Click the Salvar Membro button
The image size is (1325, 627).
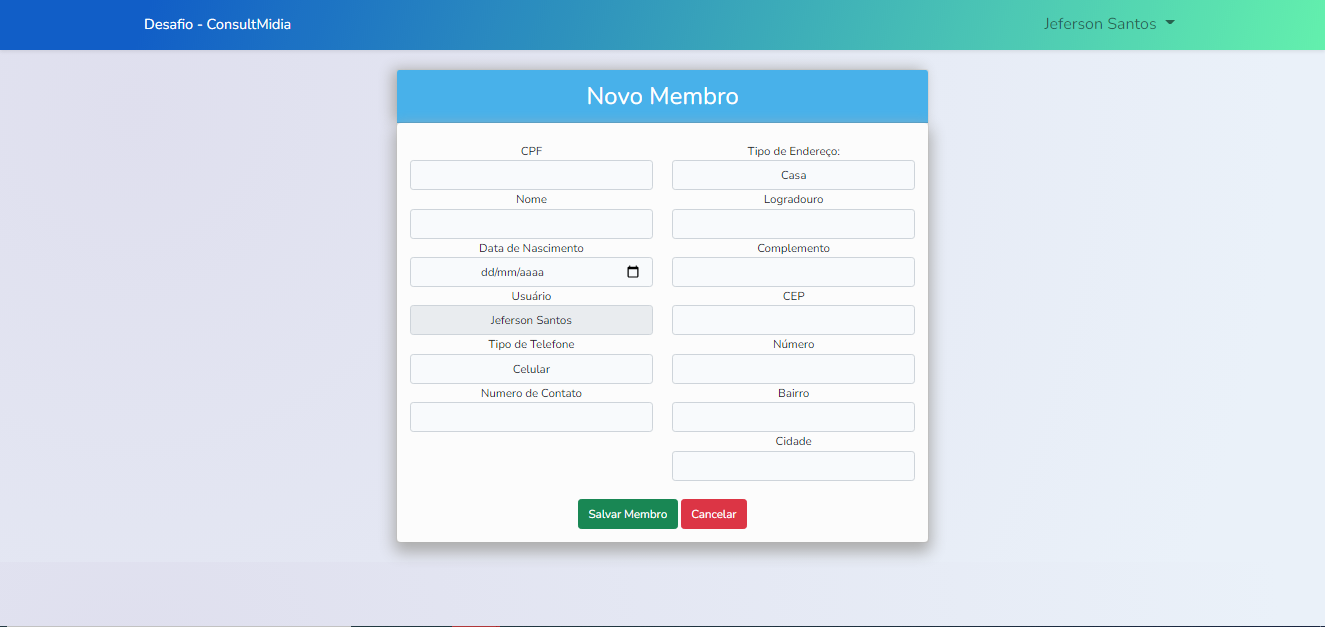tap(628, 514)
